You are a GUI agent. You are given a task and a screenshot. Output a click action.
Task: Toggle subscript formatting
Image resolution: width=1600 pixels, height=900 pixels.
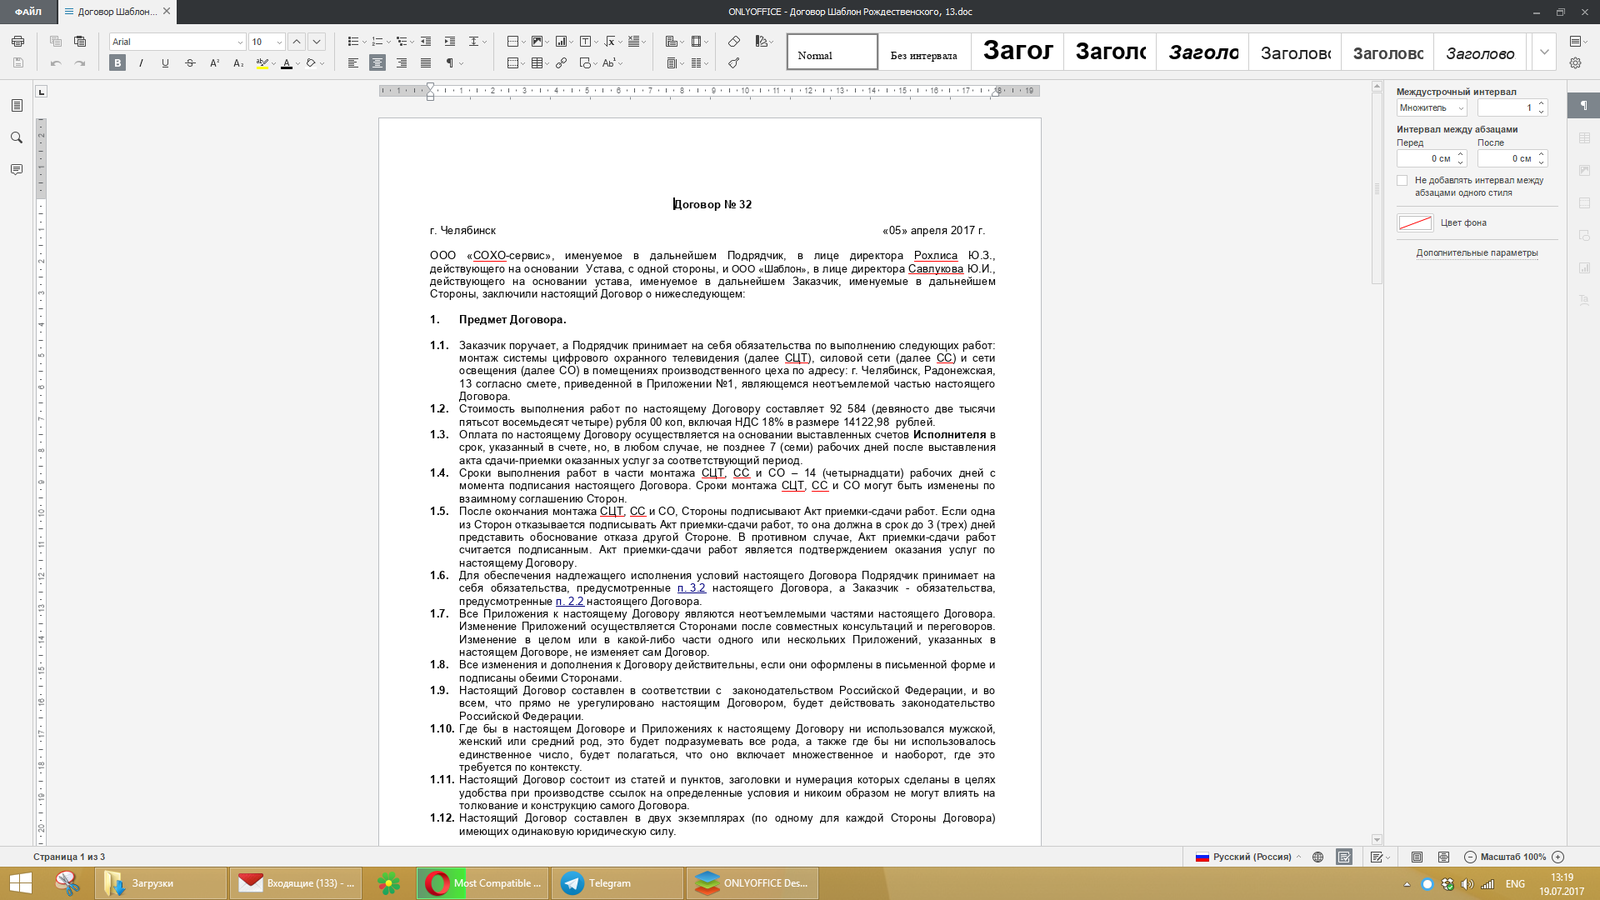coord(238,63)
